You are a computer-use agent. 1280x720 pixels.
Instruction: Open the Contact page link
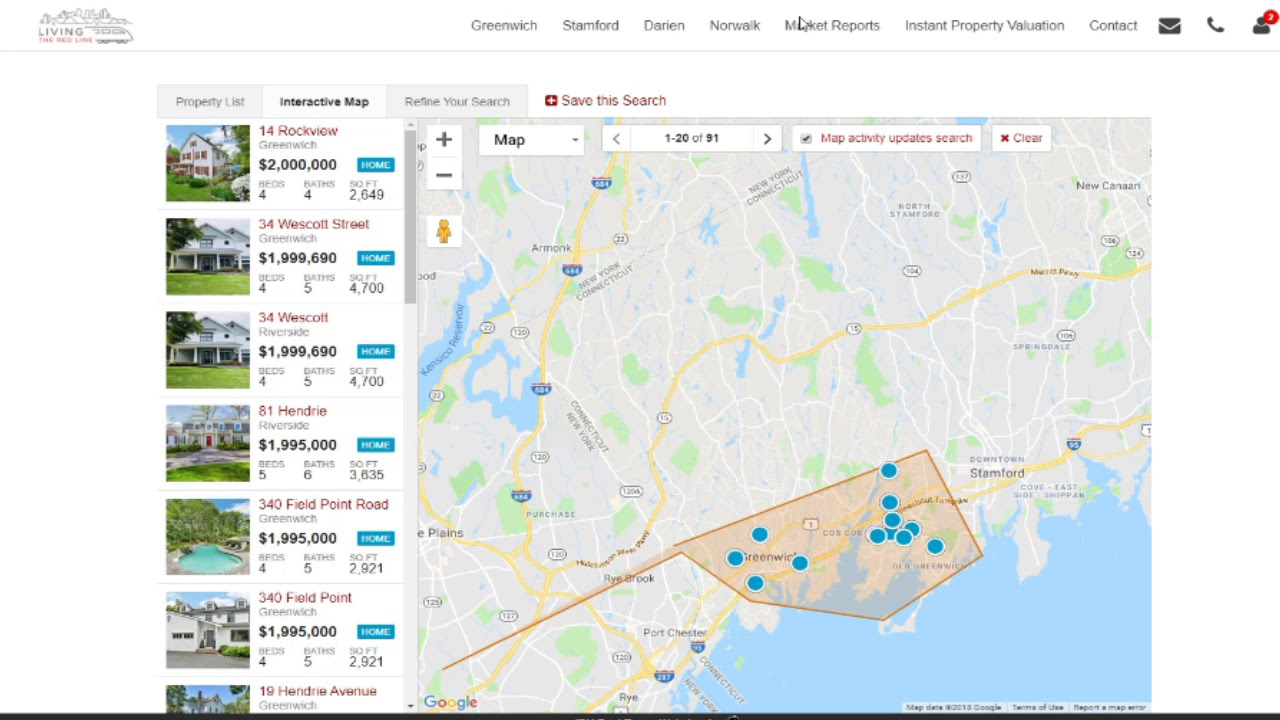click(x=1113, y=26)
